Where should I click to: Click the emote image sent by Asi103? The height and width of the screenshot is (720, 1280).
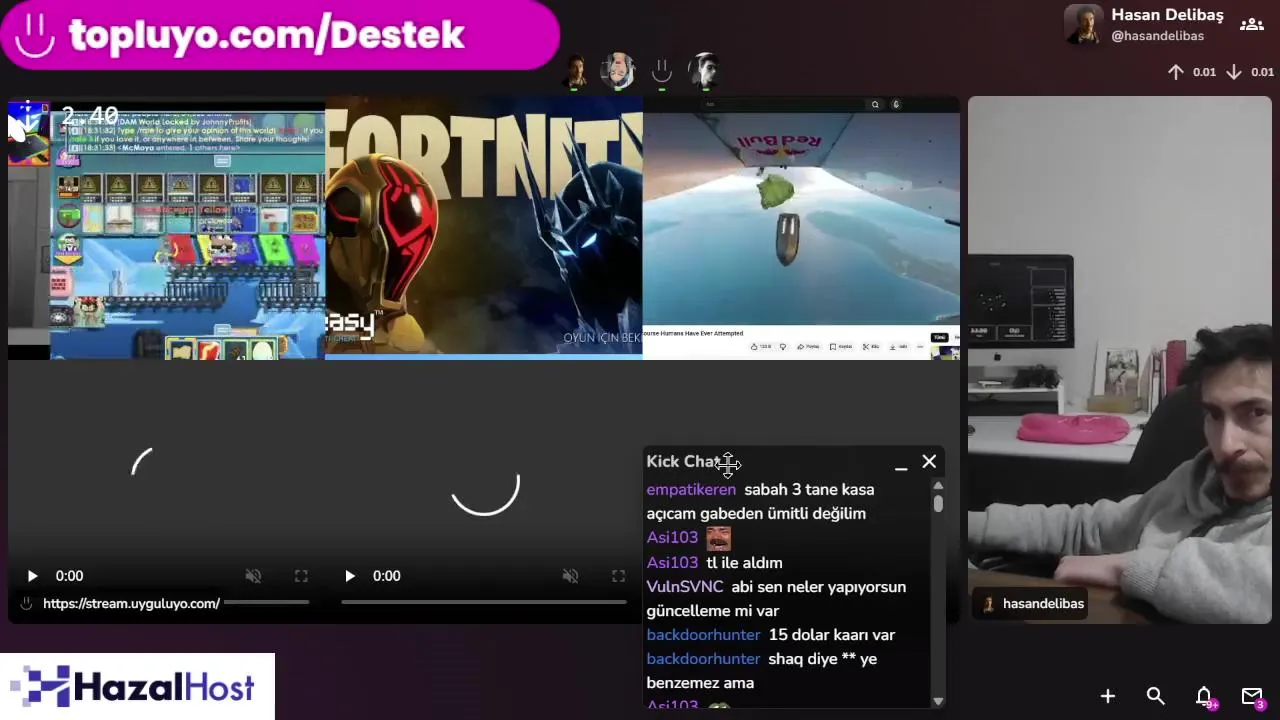tap(718, 538)
